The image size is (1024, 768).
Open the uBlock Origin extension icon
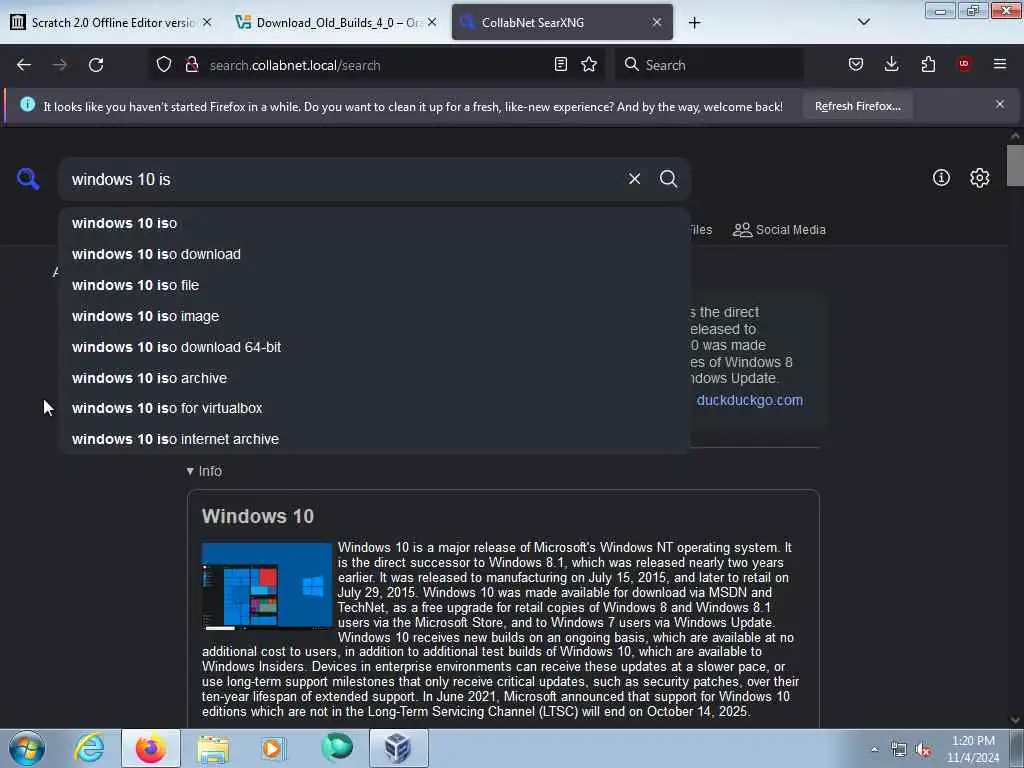(964, 64)
